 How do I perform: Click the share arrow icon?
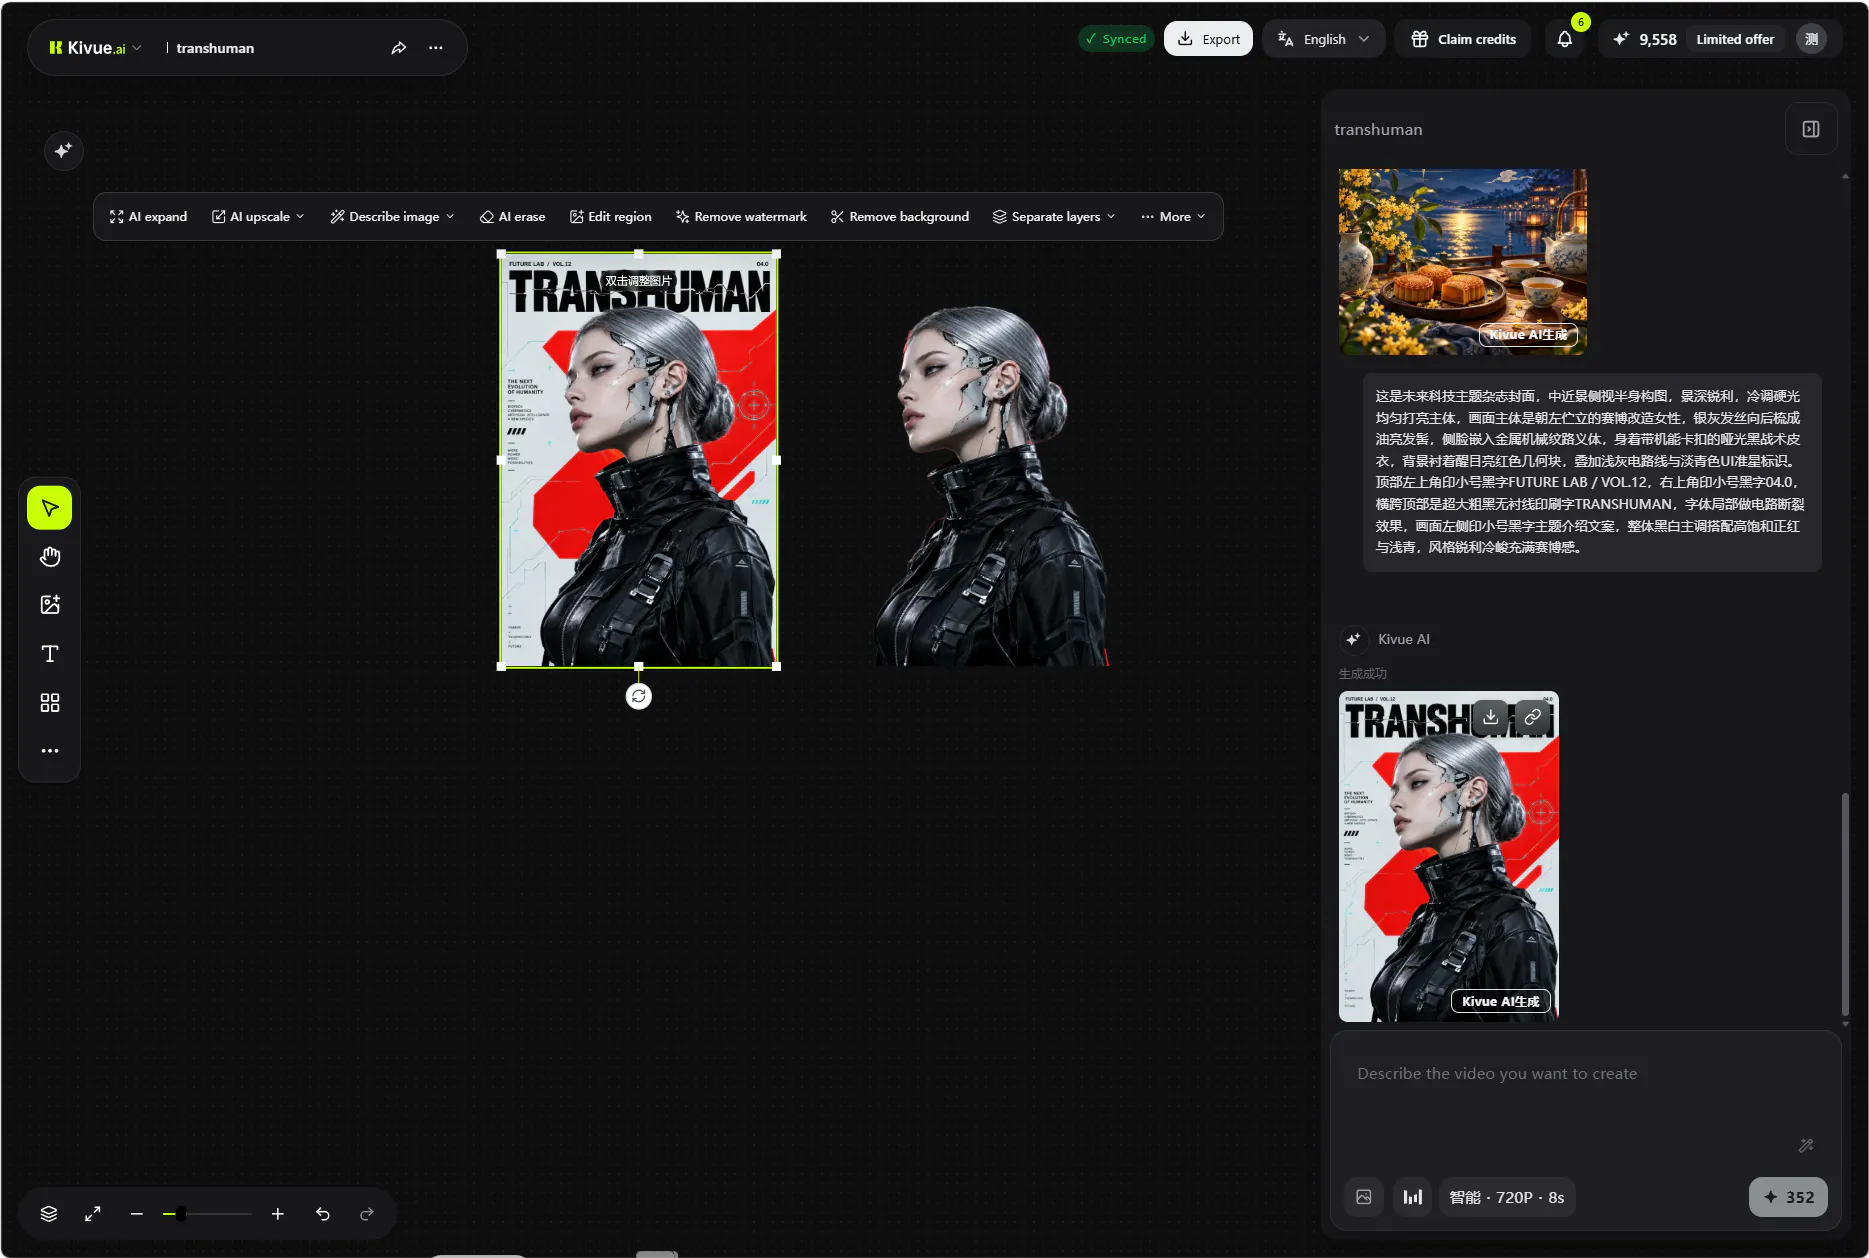point(399,48)
